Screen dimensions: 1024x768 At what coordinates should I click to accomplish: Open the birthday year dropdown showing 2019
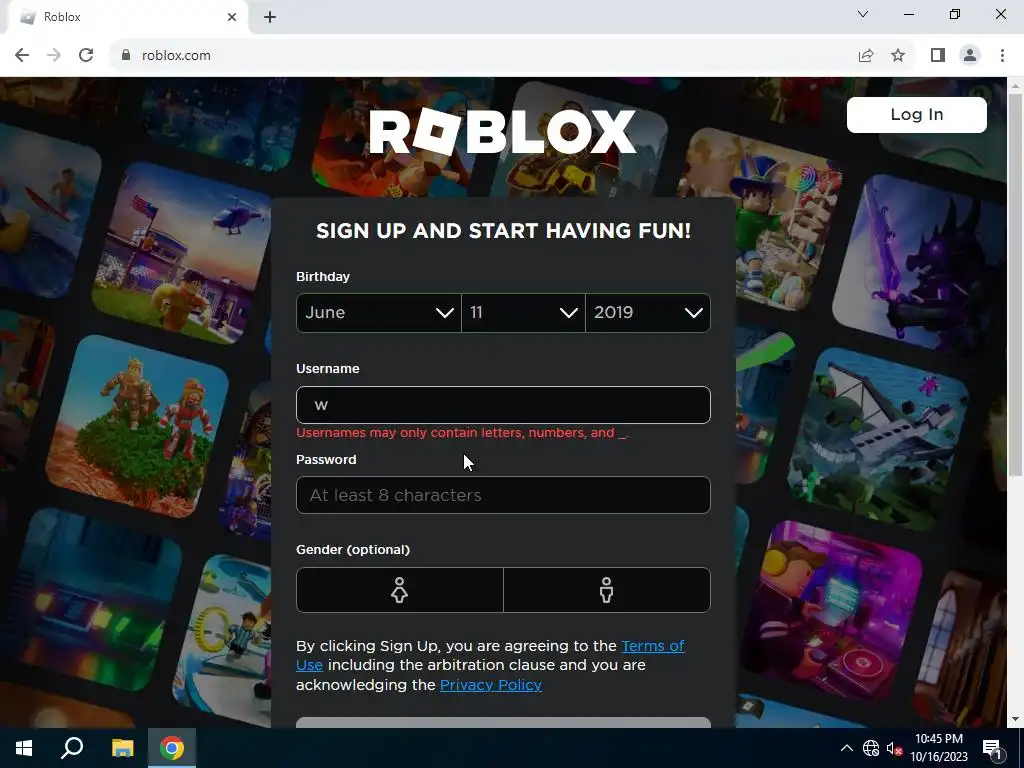click(x=648, y=313)
